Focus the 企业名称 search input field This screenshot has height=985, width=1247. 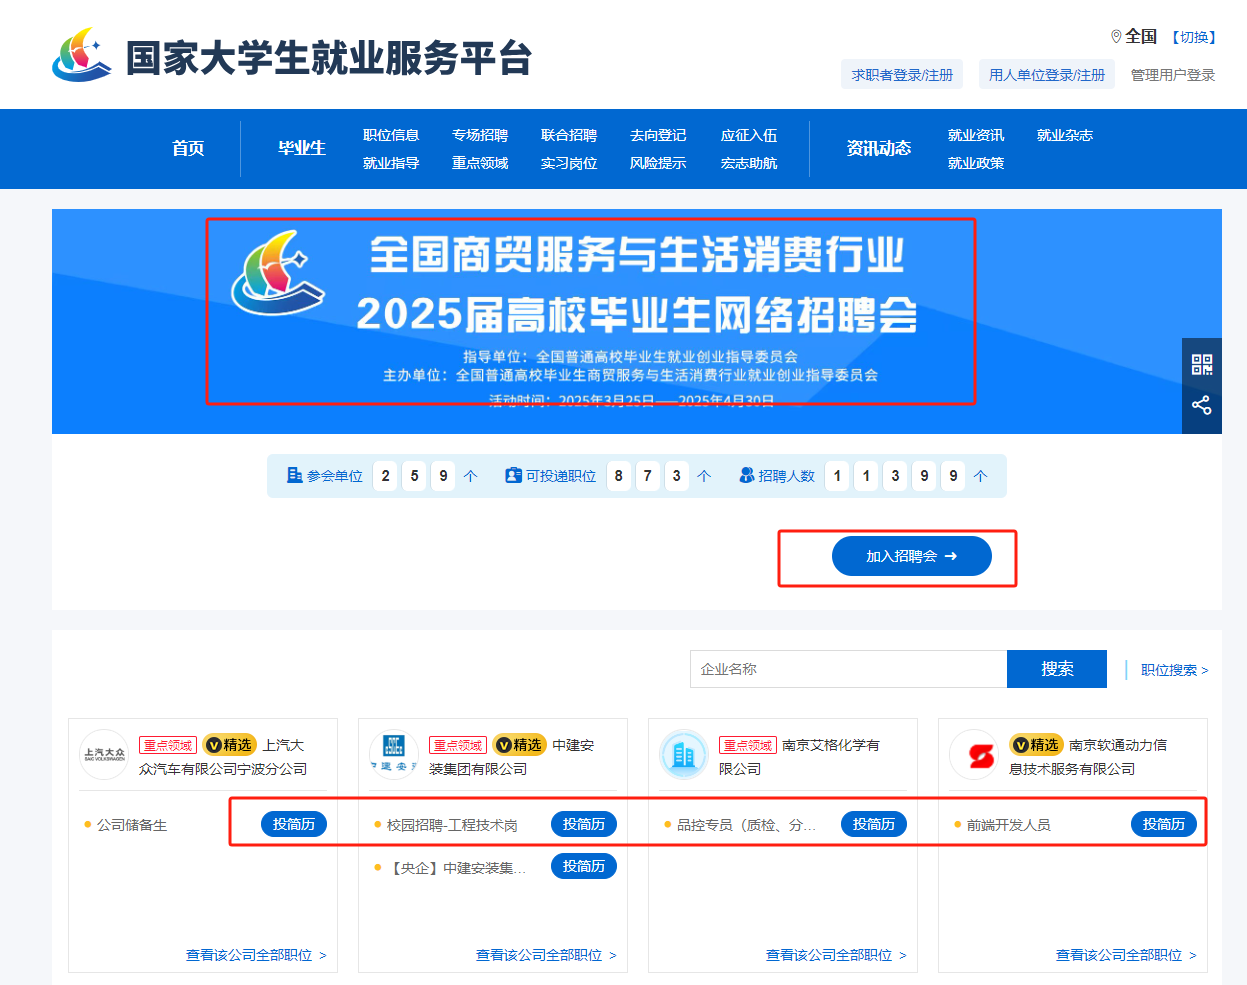[848, 669]
